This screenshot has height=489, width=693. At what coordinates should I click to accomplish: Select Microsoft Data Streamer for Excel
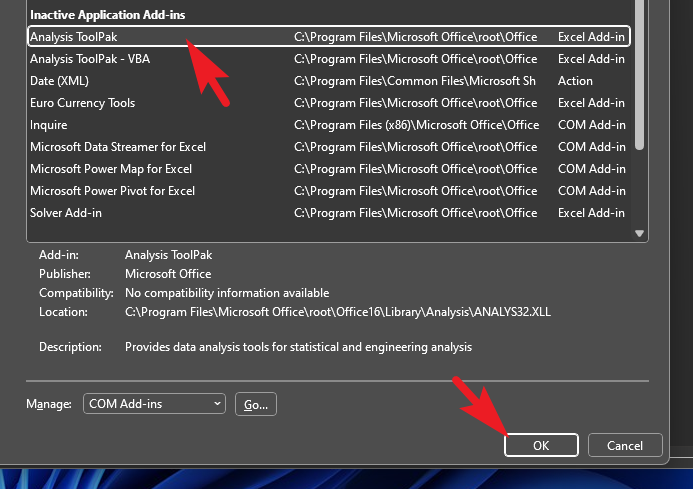coord(329,147)
